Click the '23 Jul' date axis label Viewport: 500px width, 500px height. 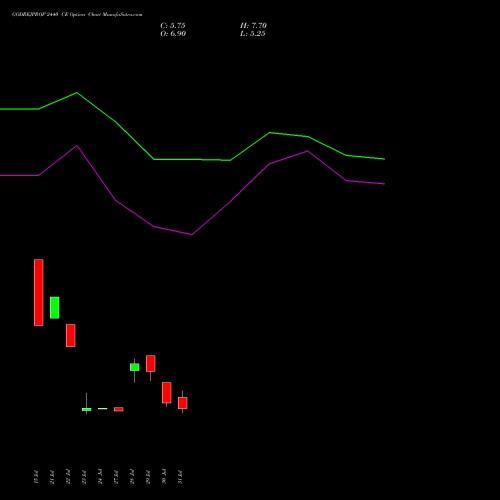pos(84,477)
